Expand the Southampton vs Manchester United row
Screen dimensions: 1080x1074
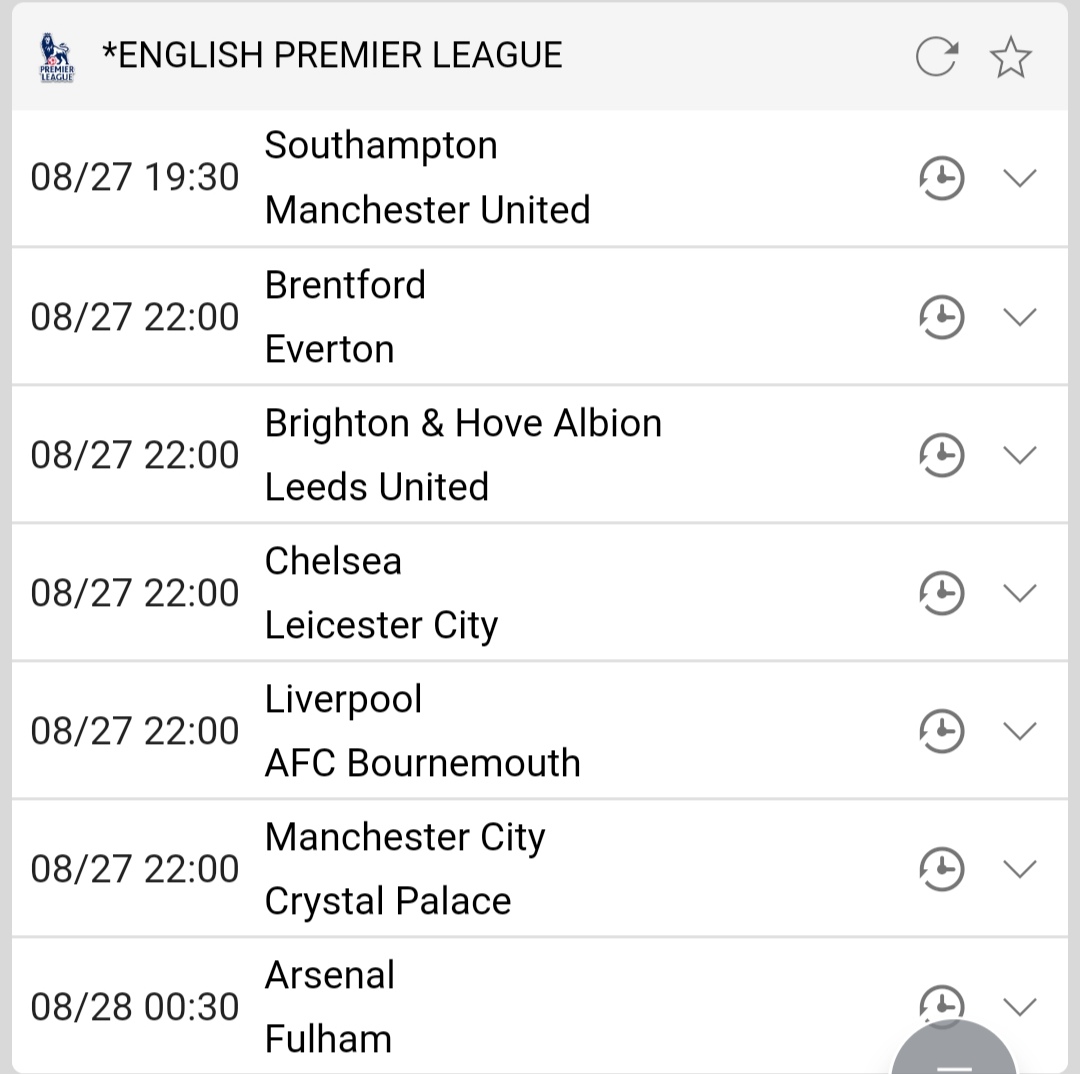point(1019,179)
